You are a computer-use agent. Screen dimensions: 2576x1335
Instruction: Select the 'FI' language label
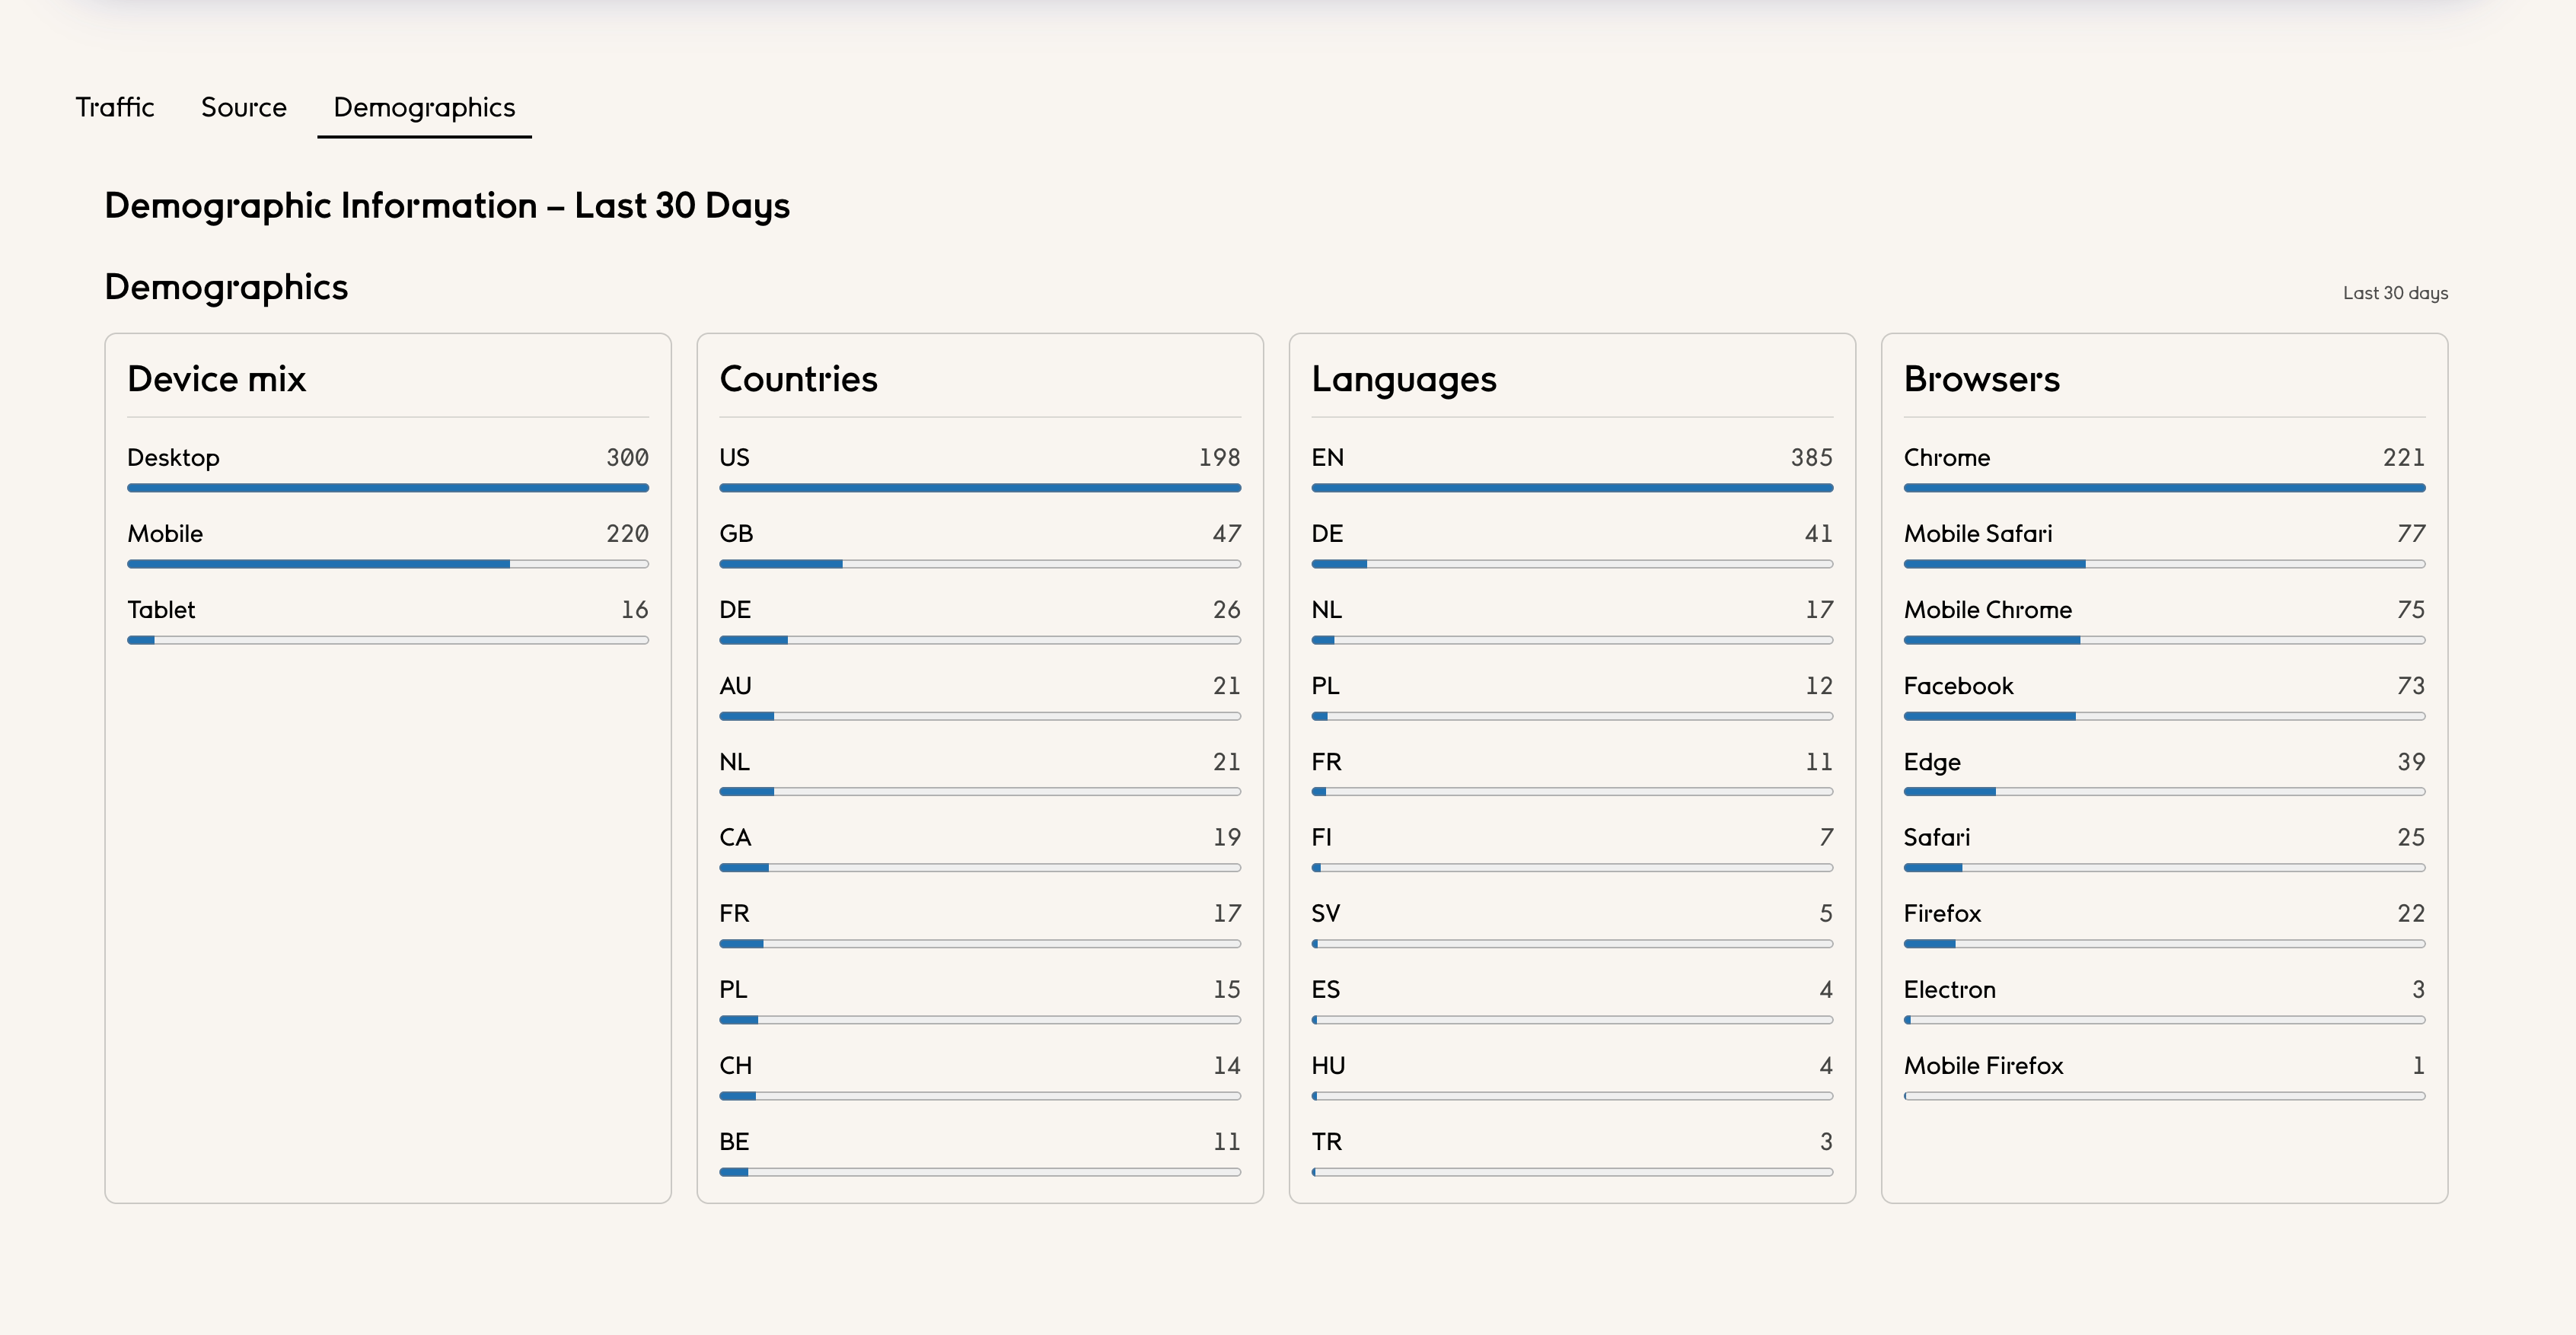tap(1322, 837)
